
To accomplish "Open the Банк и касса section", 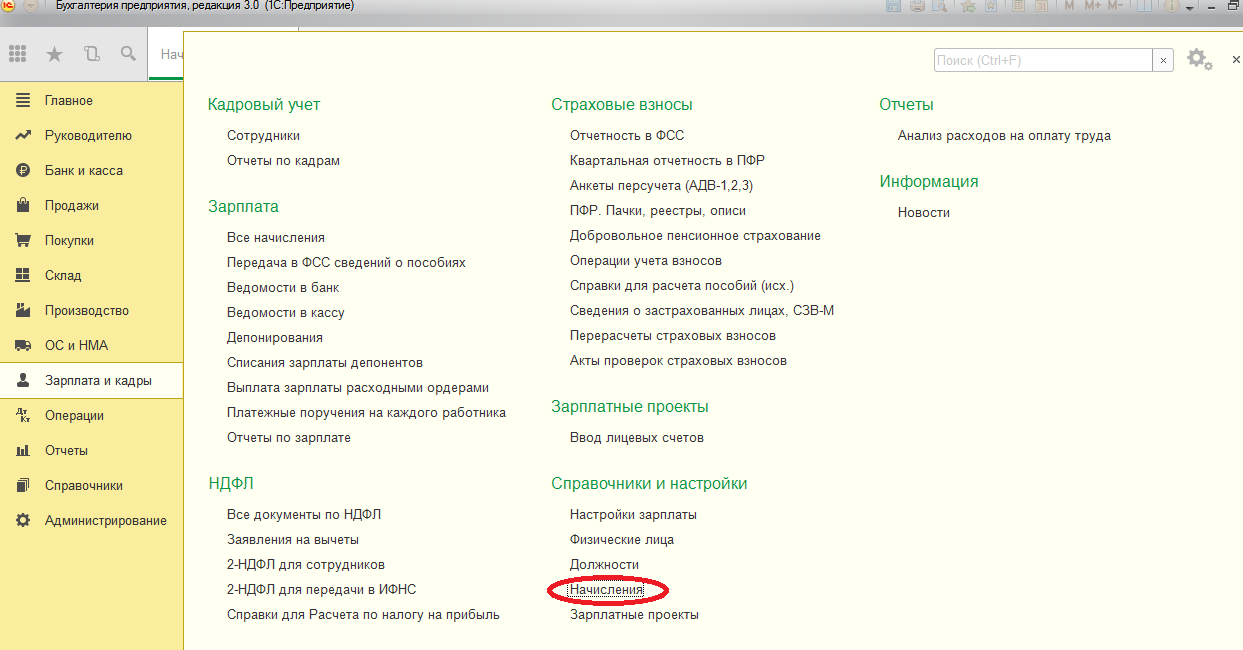I will pyautogui.click(x=92, y=171).
